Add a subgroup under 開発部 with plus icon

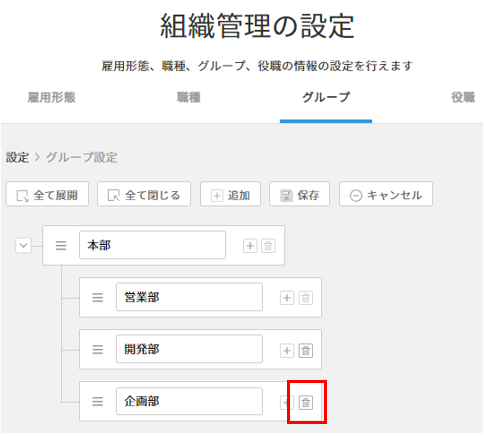(x=287, y=350)
